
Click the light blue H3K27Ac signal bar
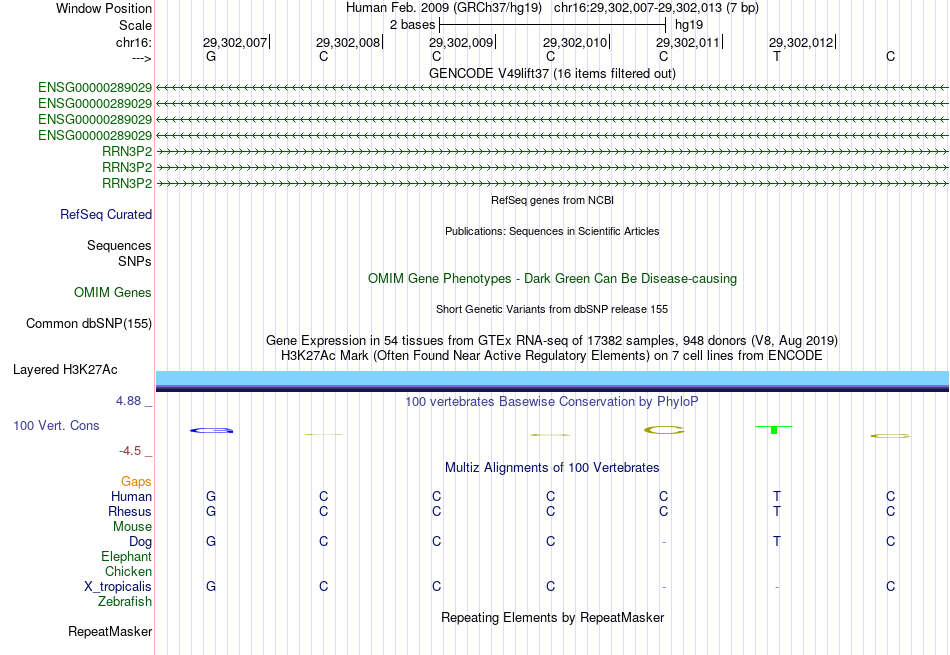[x=552, y=378]
